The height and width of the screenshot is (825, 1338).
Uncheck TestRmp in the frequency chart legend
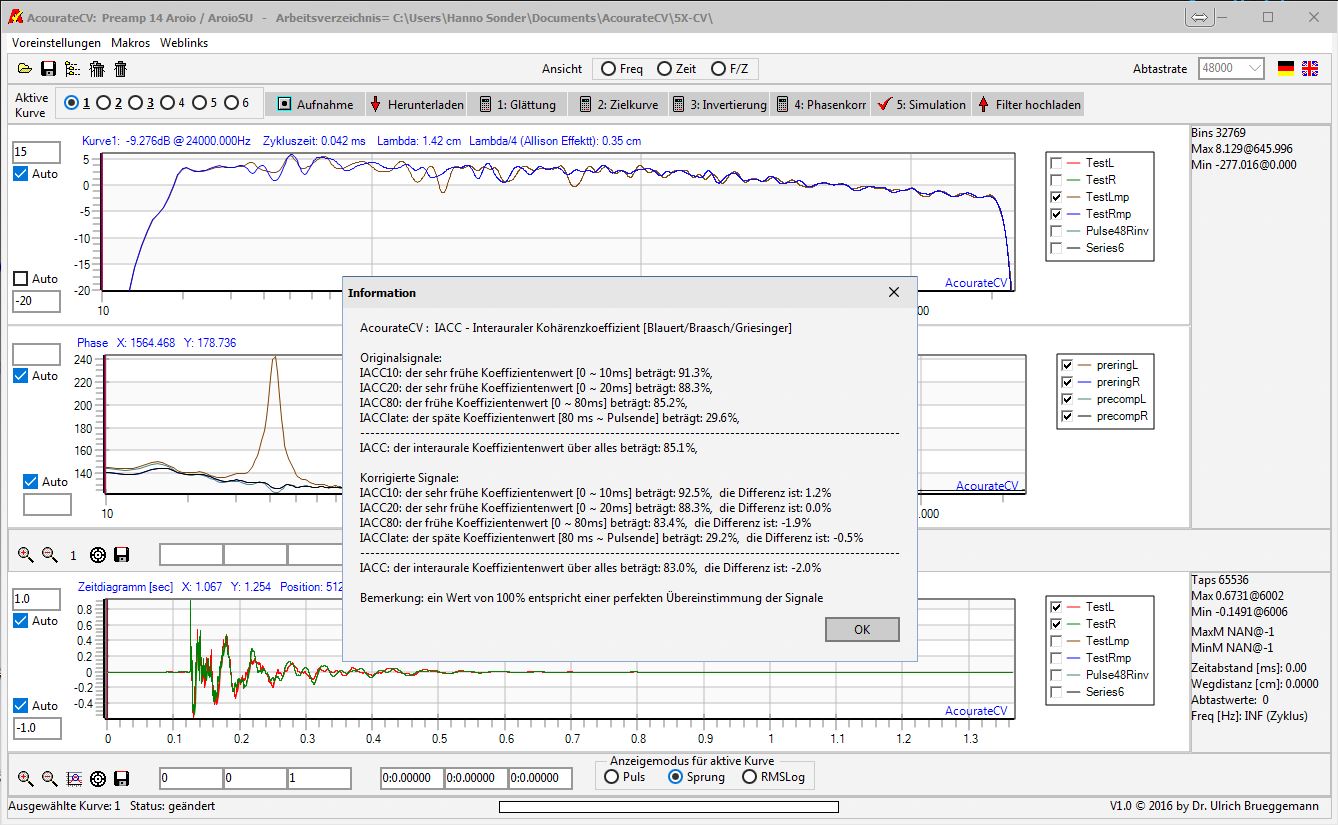pos(1056,214)
